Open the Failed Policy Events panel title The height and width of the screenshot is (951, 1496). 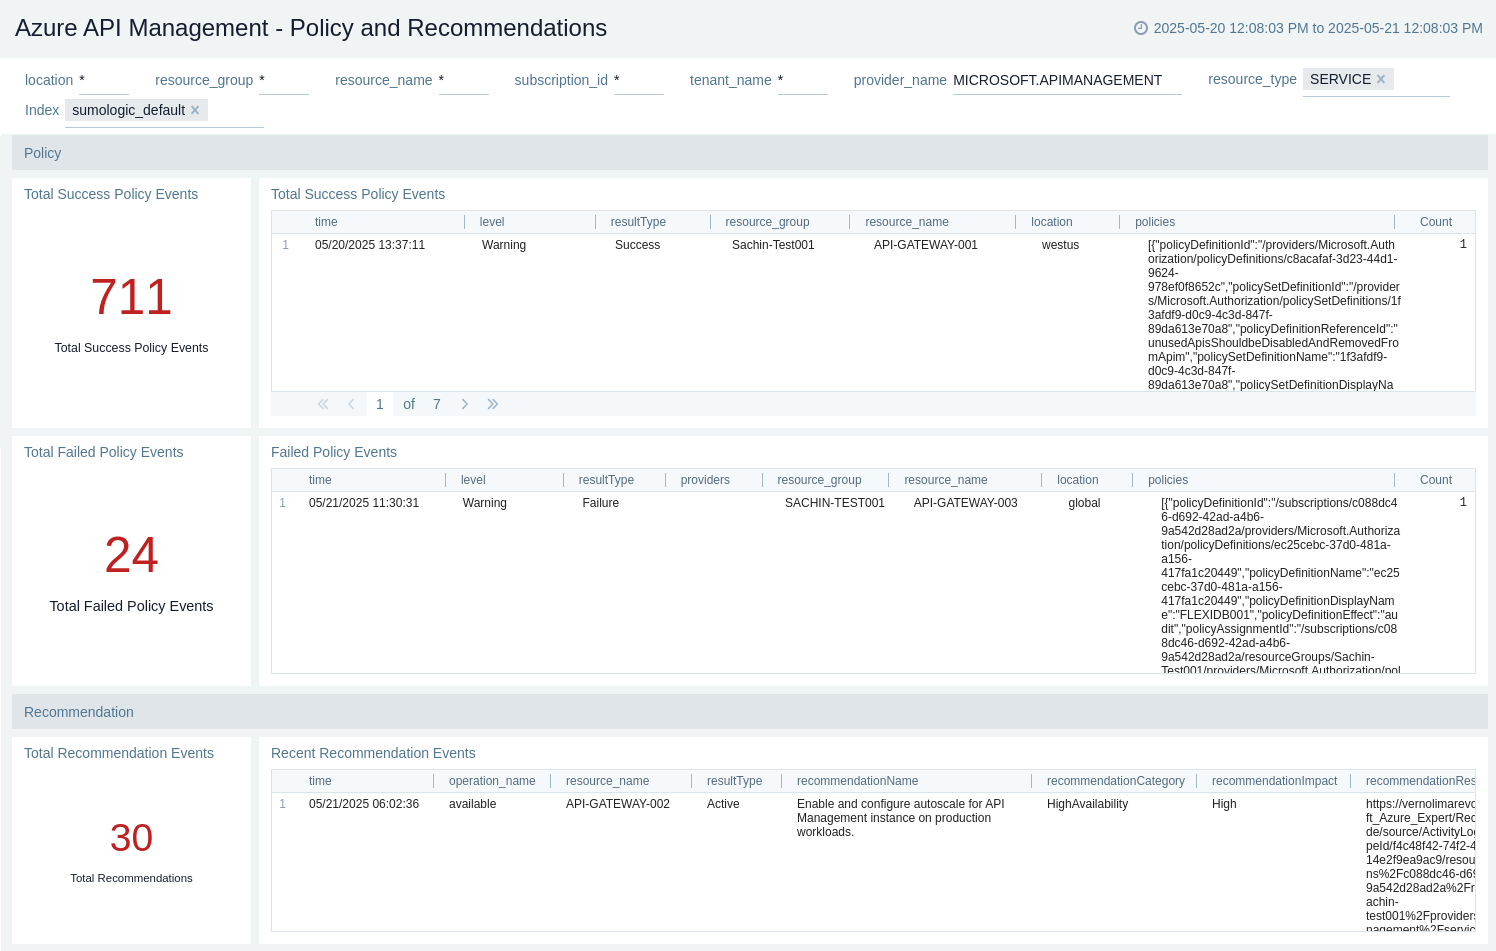(x=334, y=452)
